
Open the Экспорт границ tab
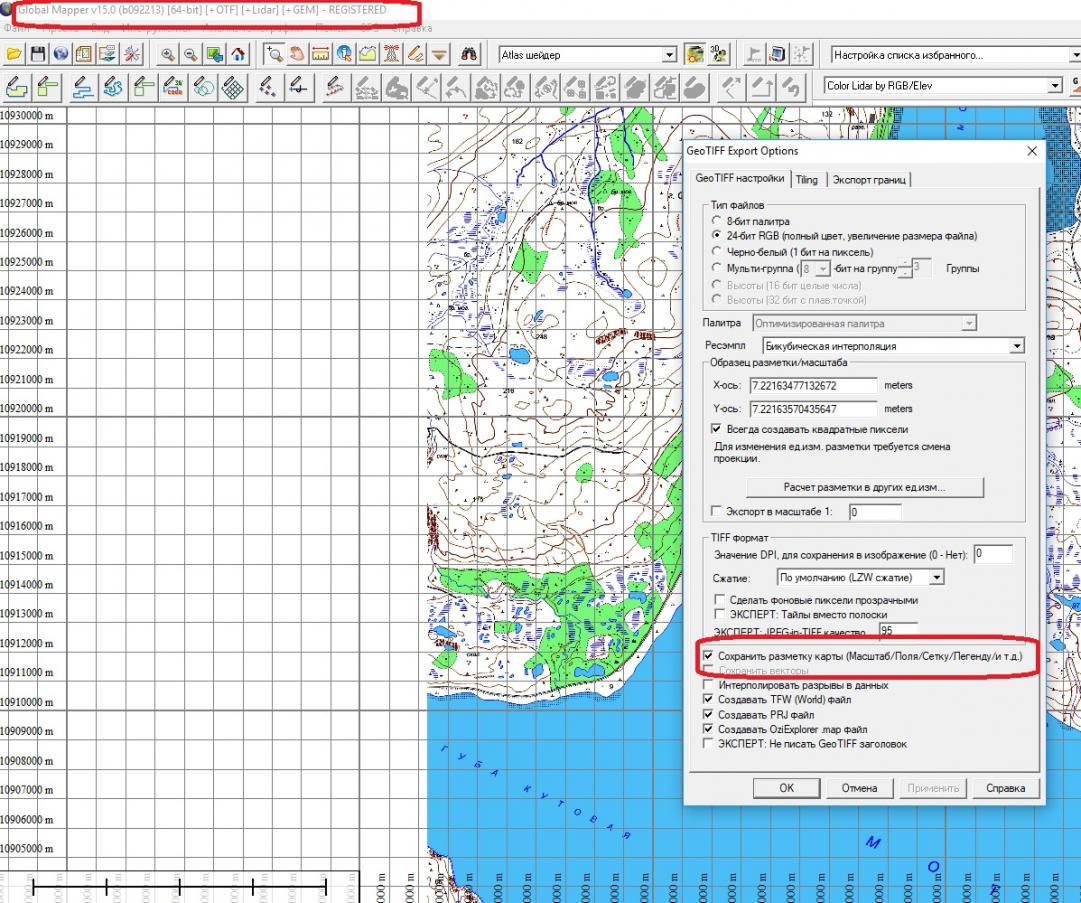tap(869, 180)
